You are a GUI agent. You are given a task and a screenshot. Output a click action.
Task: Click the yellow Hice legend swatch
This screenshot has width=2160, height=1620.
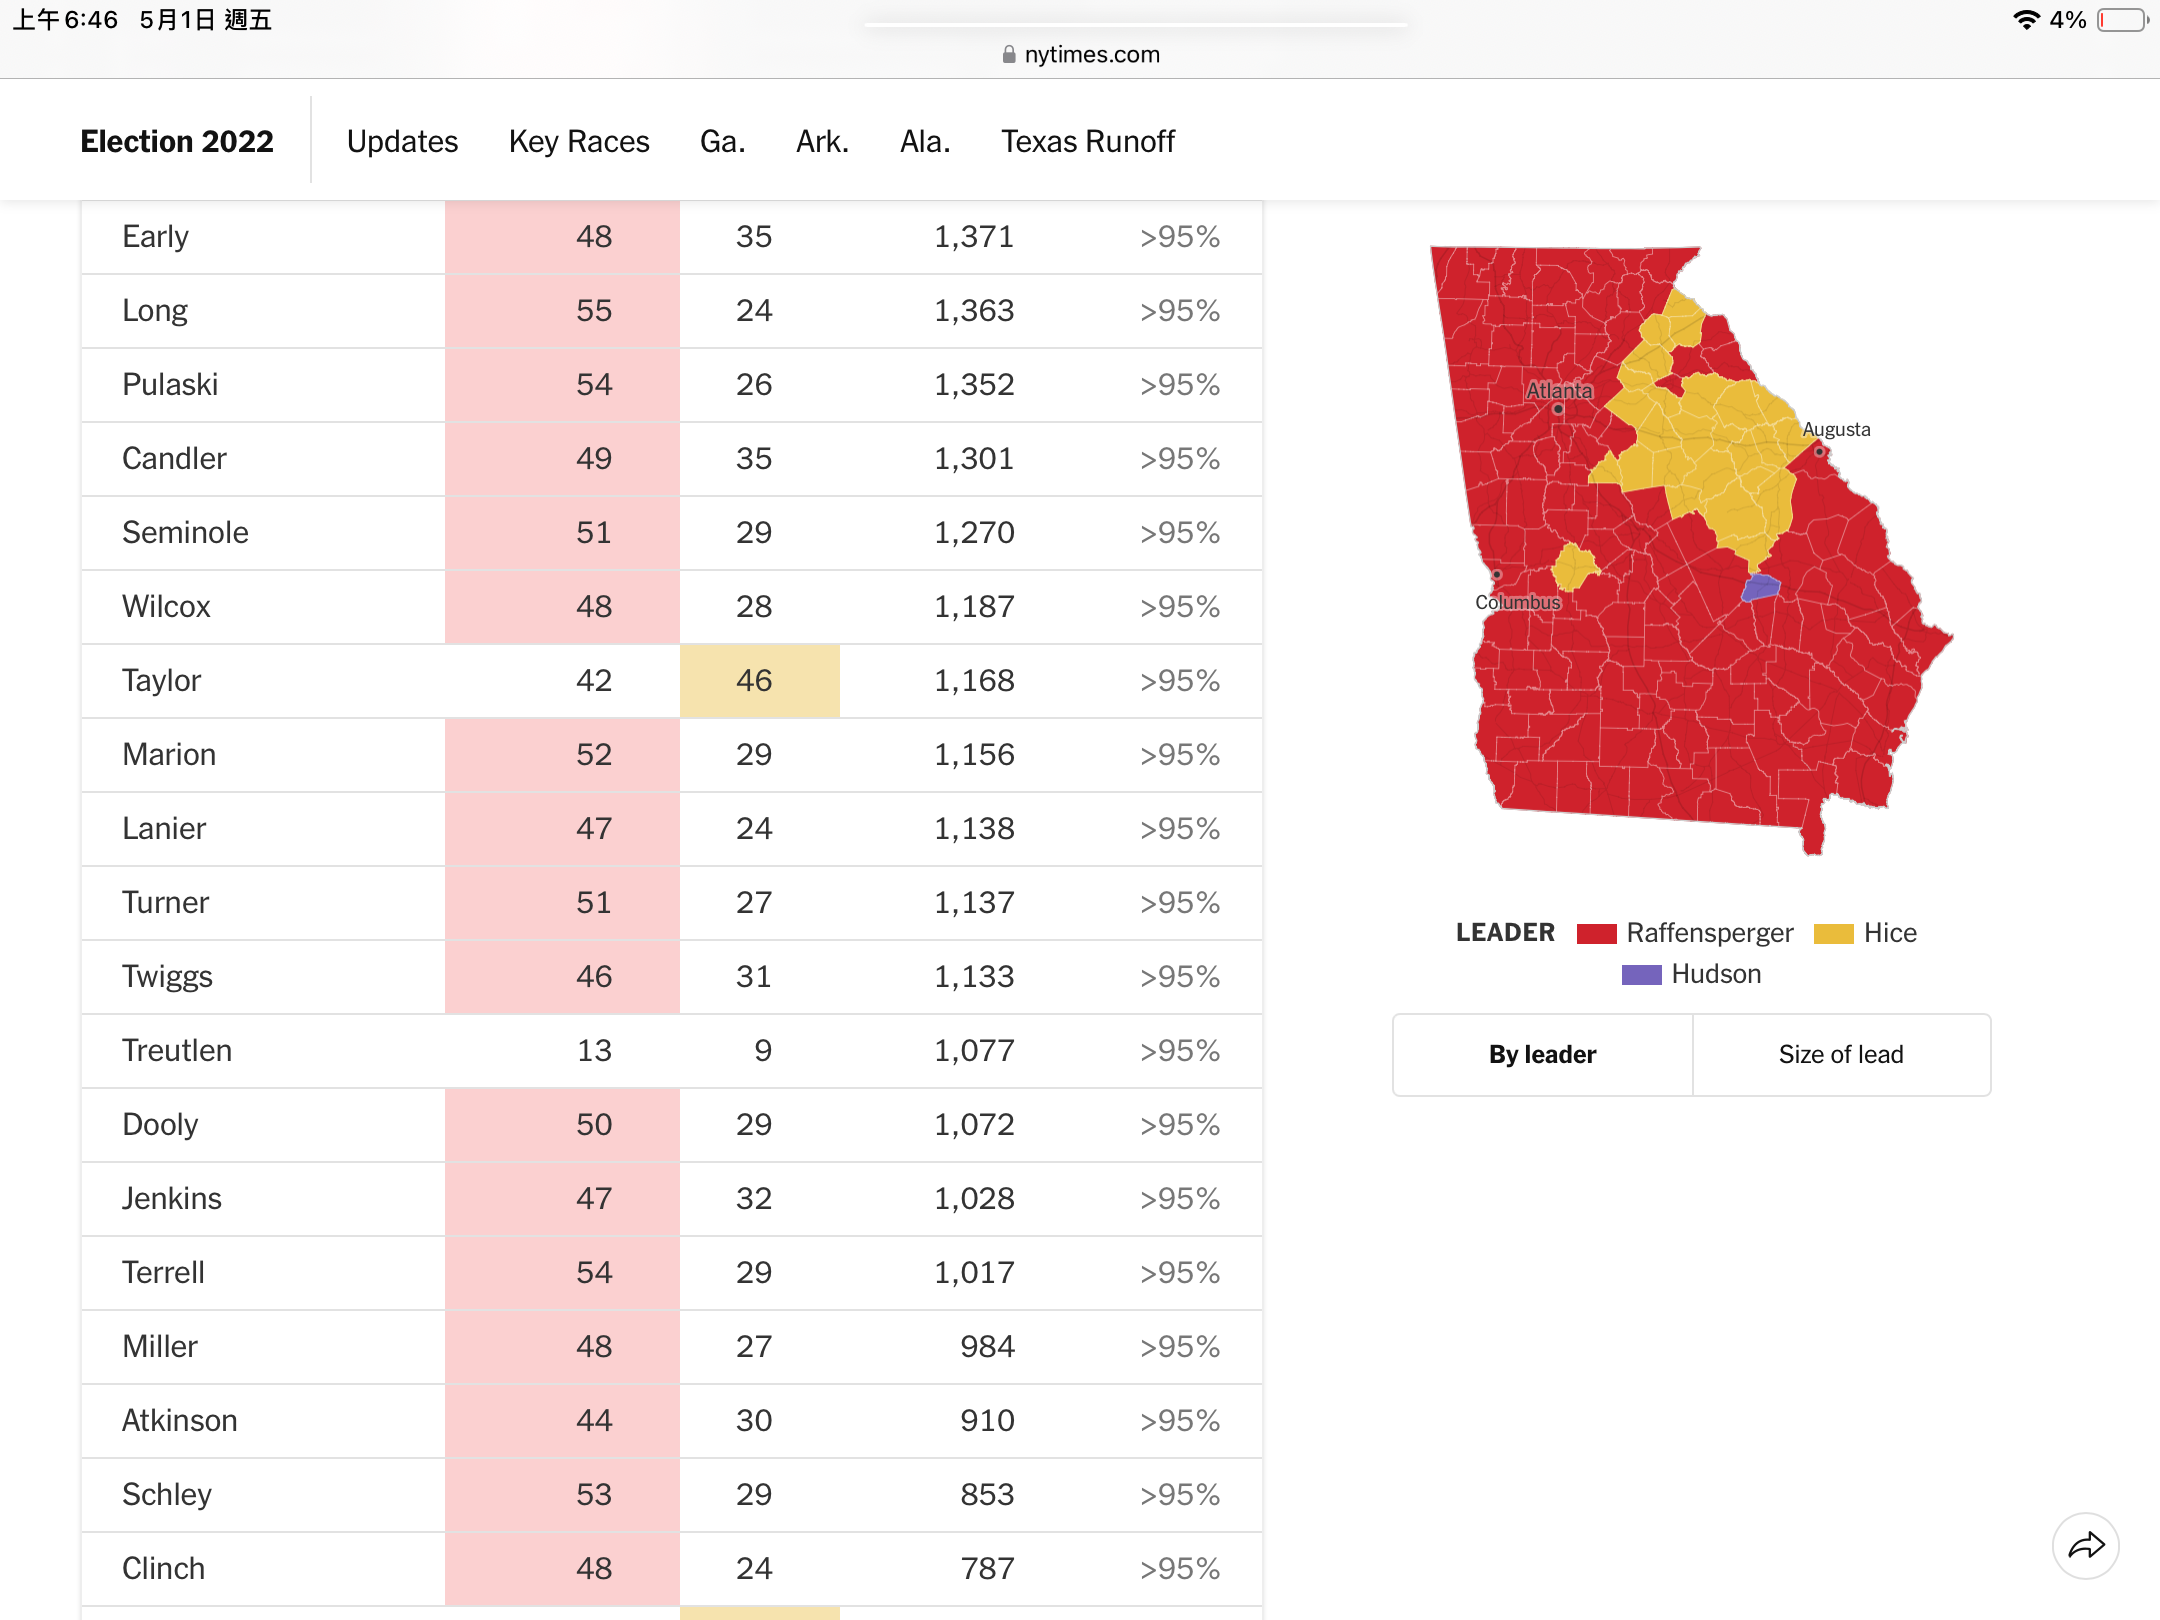pos(1833,934)
